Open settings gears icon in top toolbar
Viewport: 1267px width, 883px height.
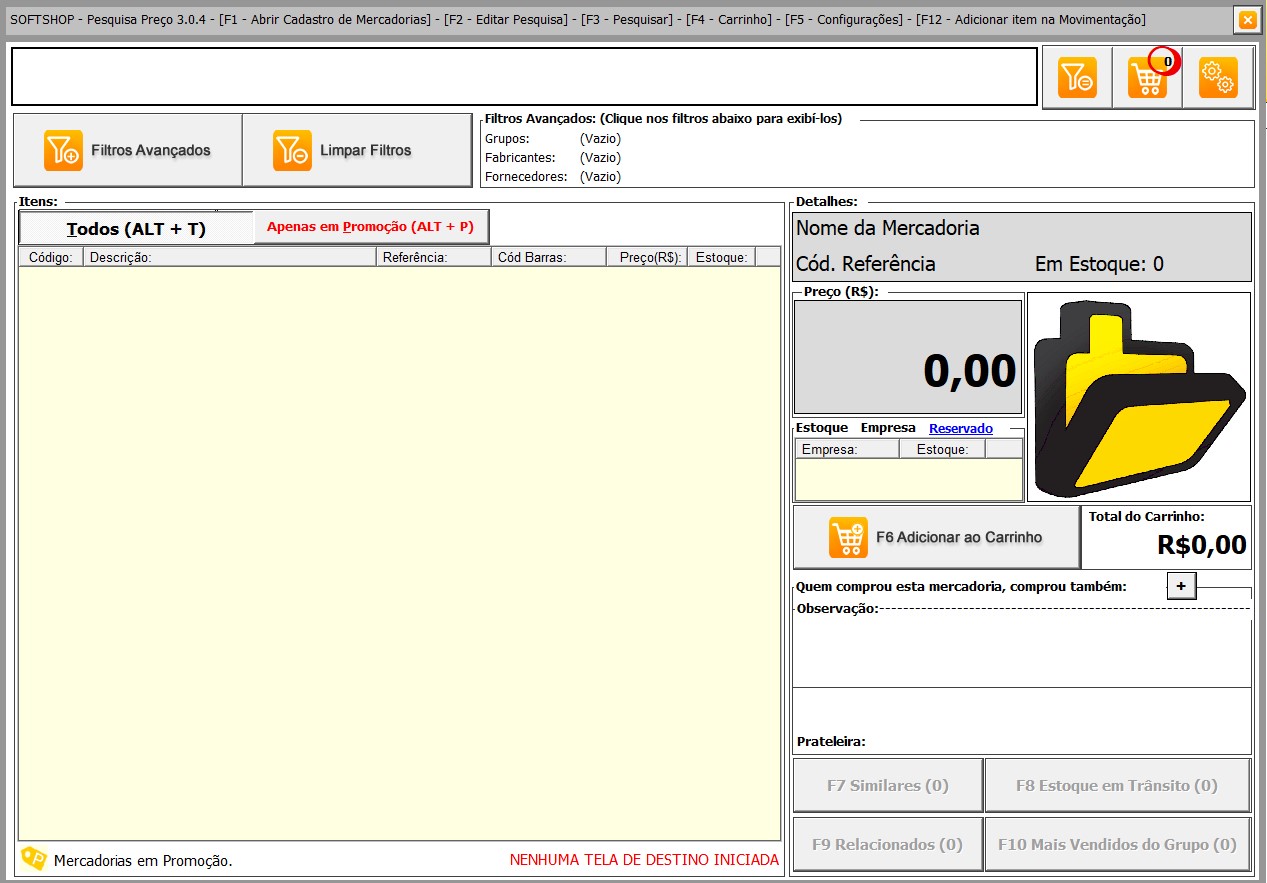click(x=1218, y=77)
